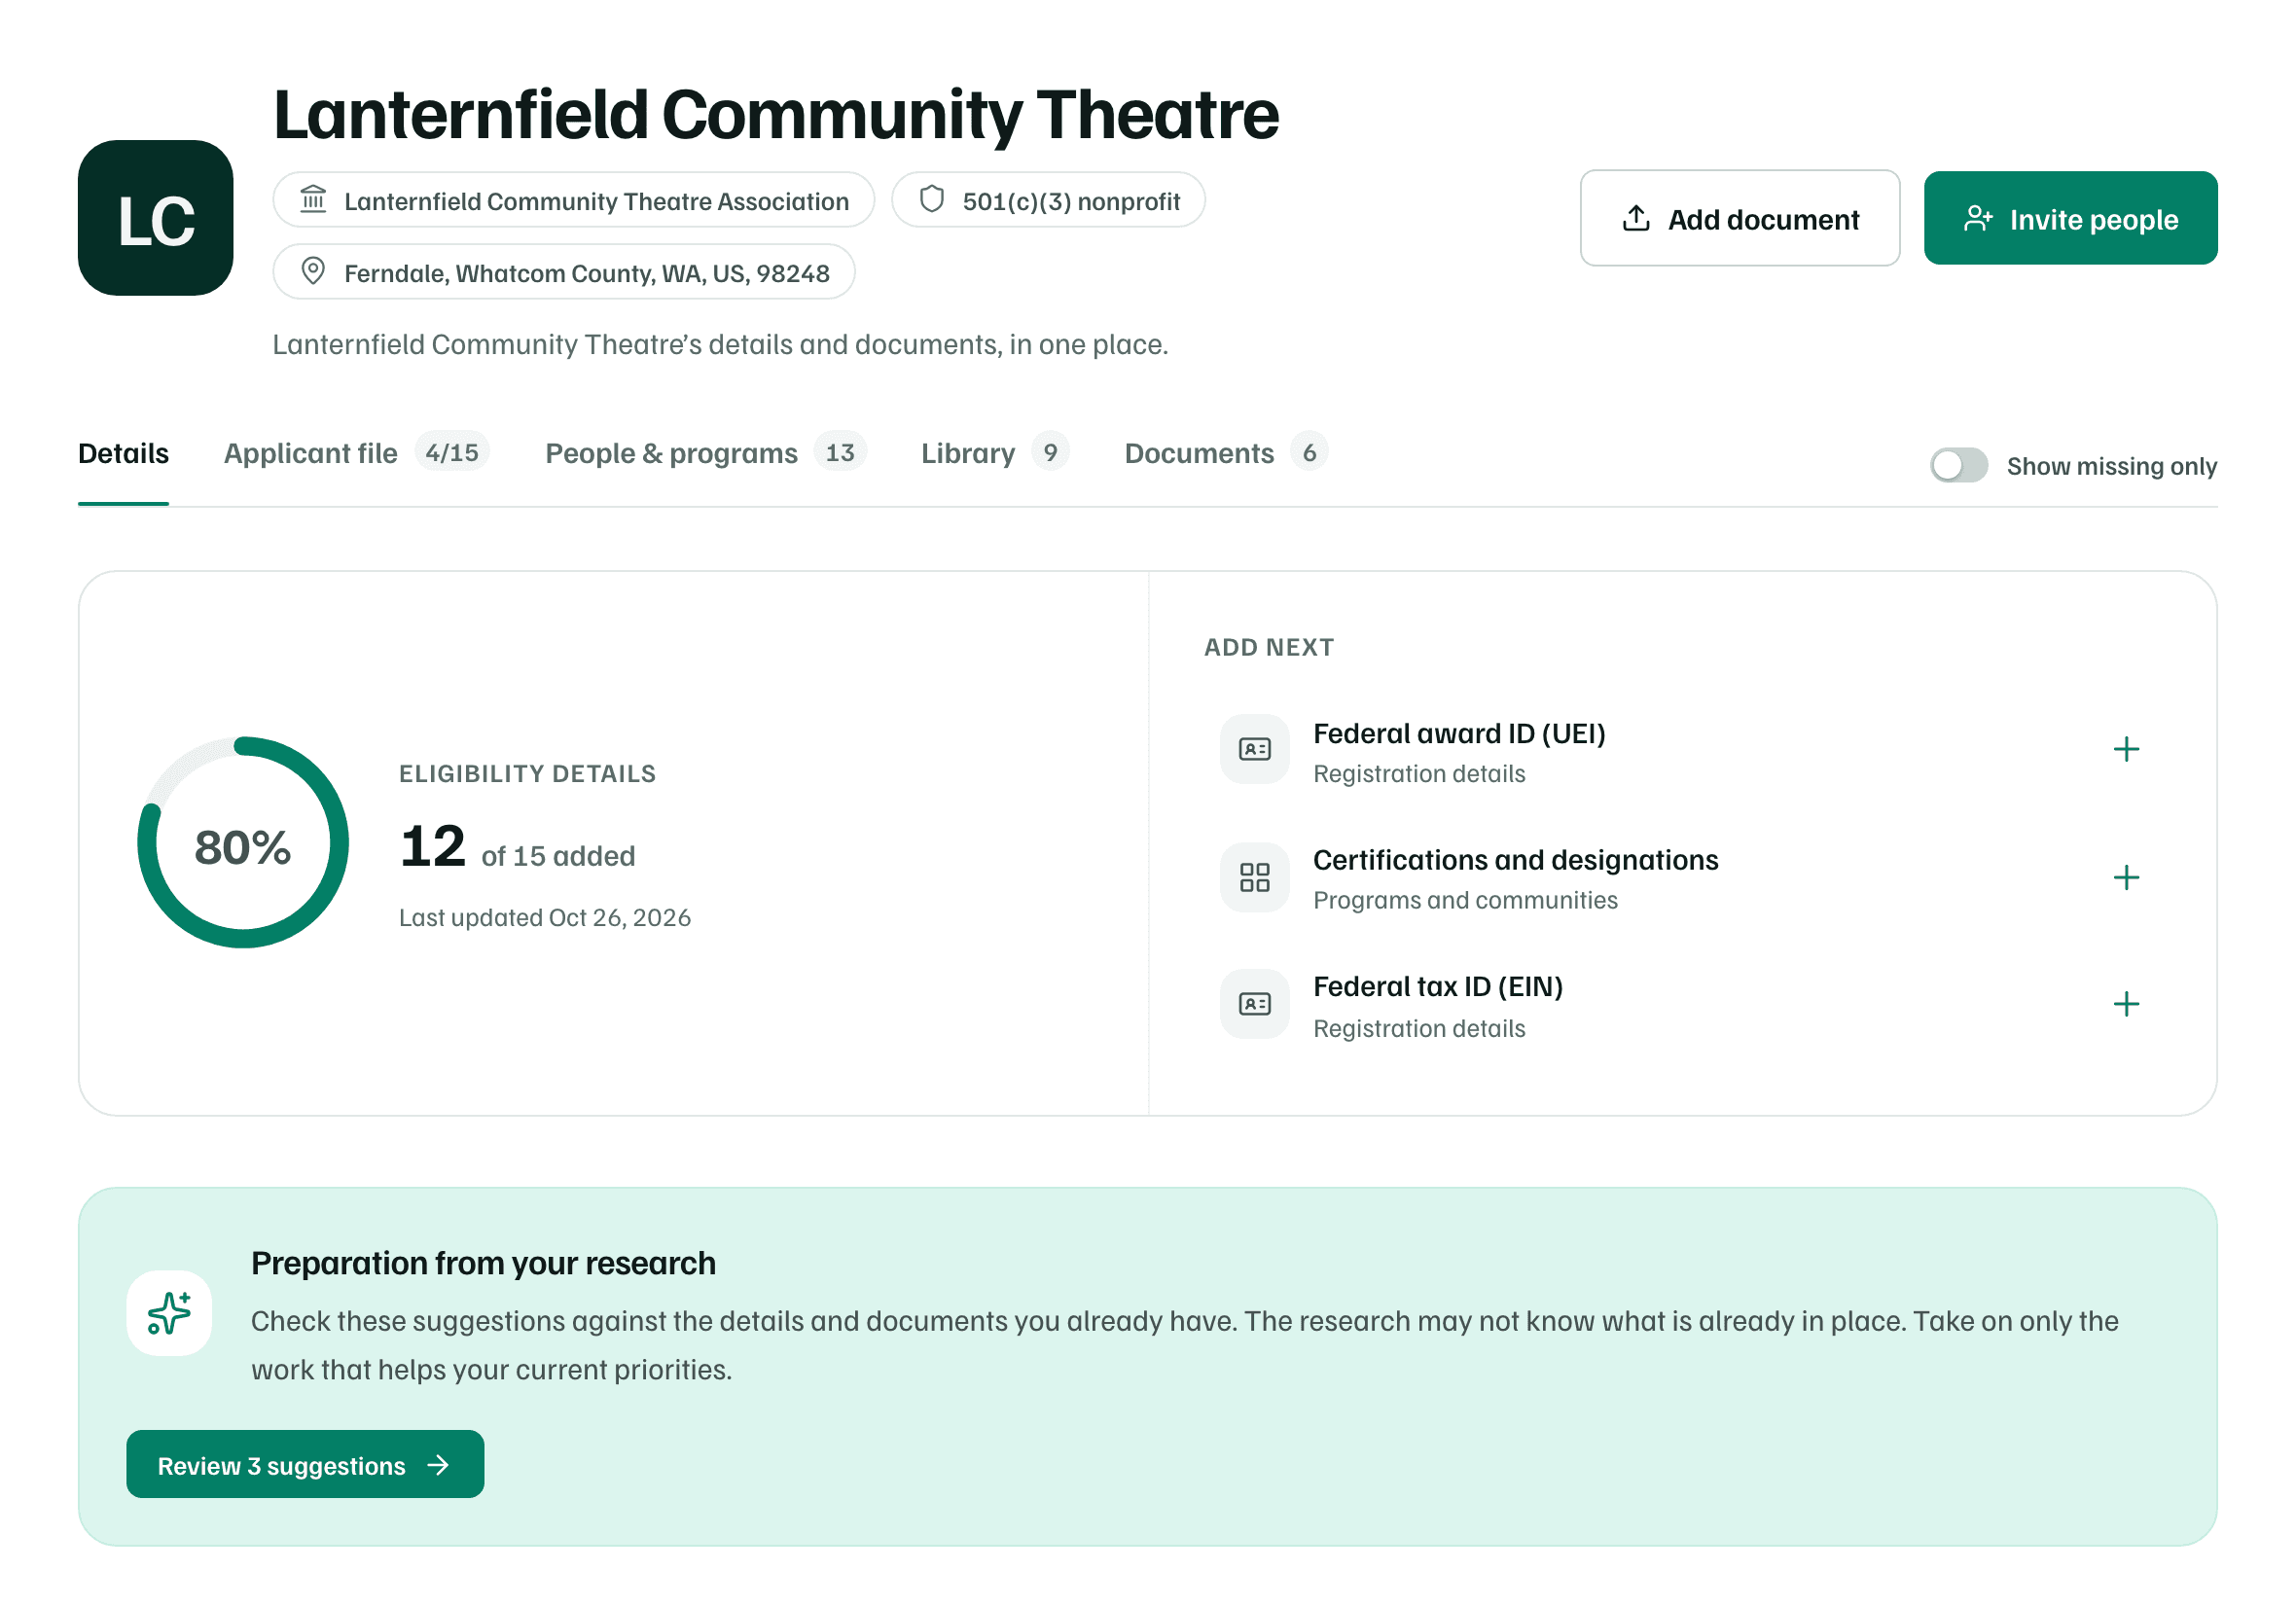
Task: Click the Lanternfield Community Theatre Association chip
Action: point(573,200)
